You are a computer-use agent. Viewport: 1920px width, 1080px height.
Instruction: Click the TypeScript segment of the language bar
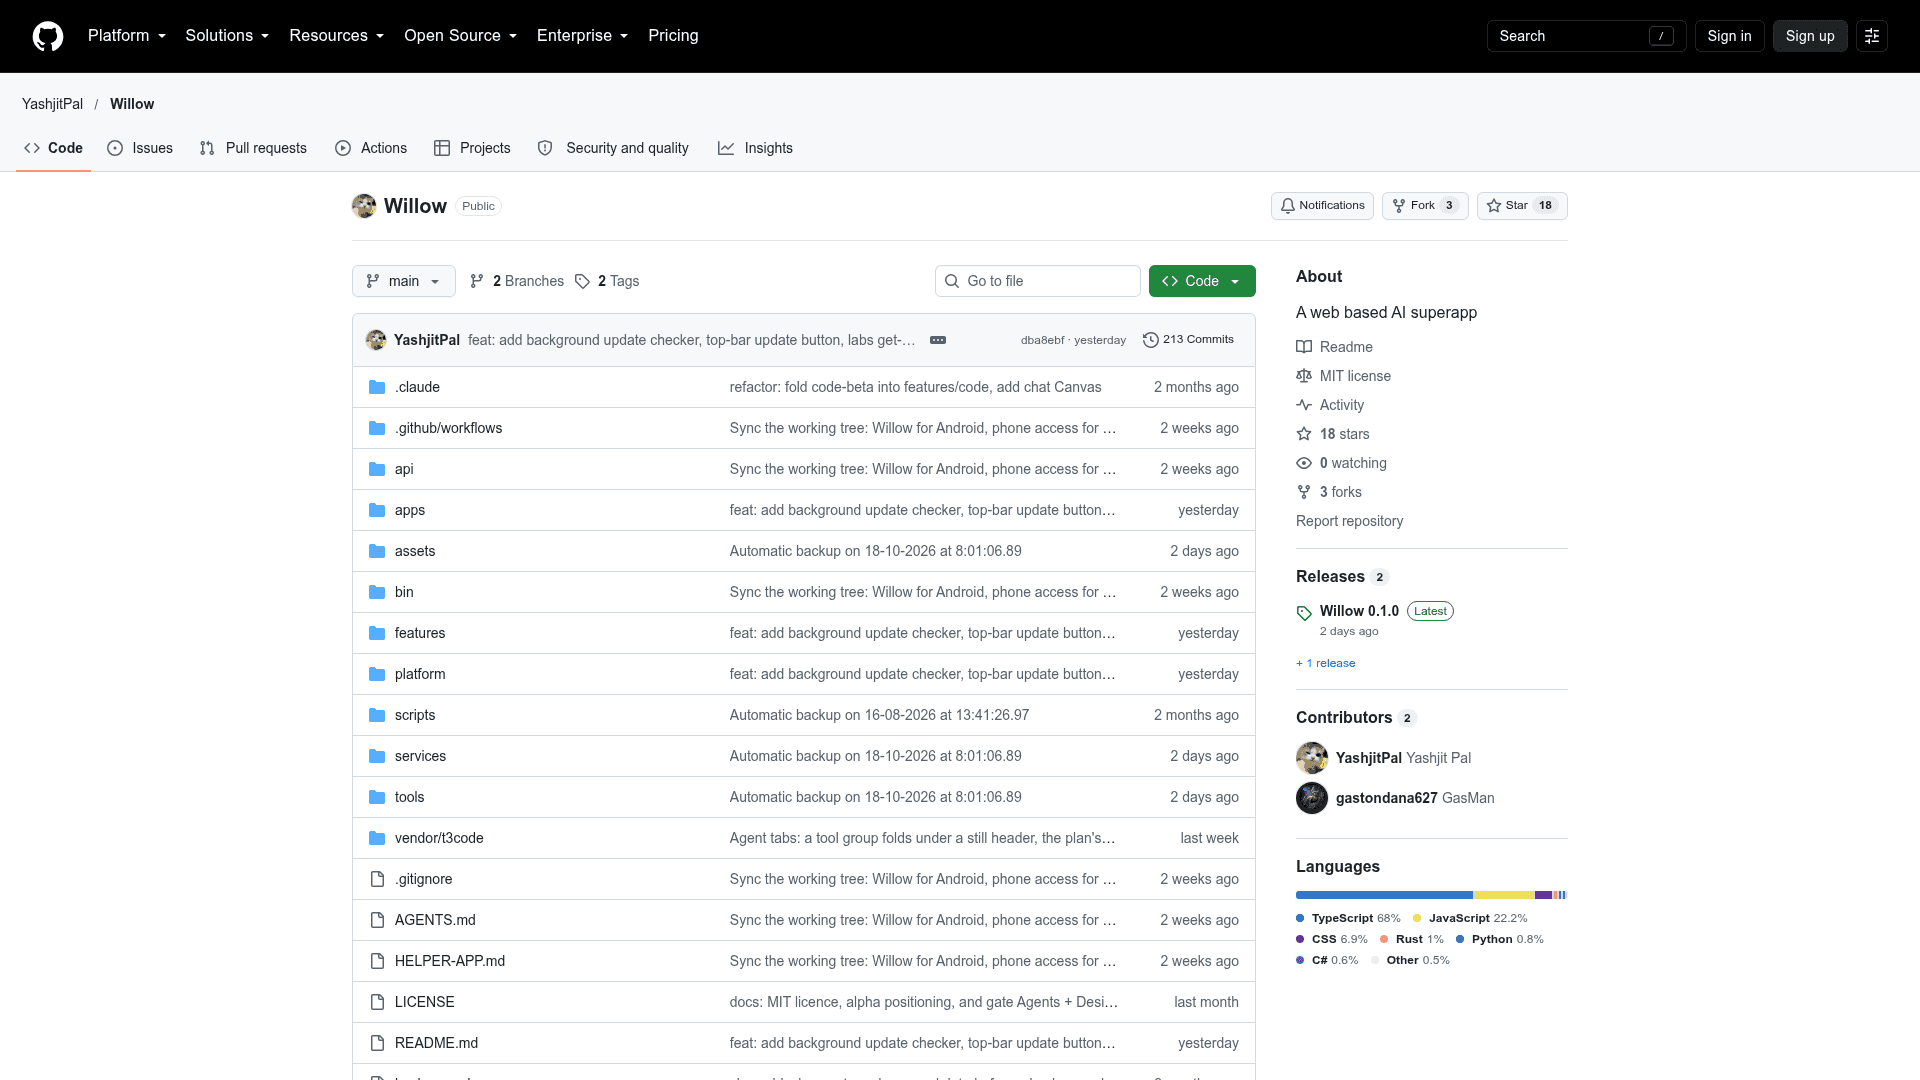coord(1384,895)
